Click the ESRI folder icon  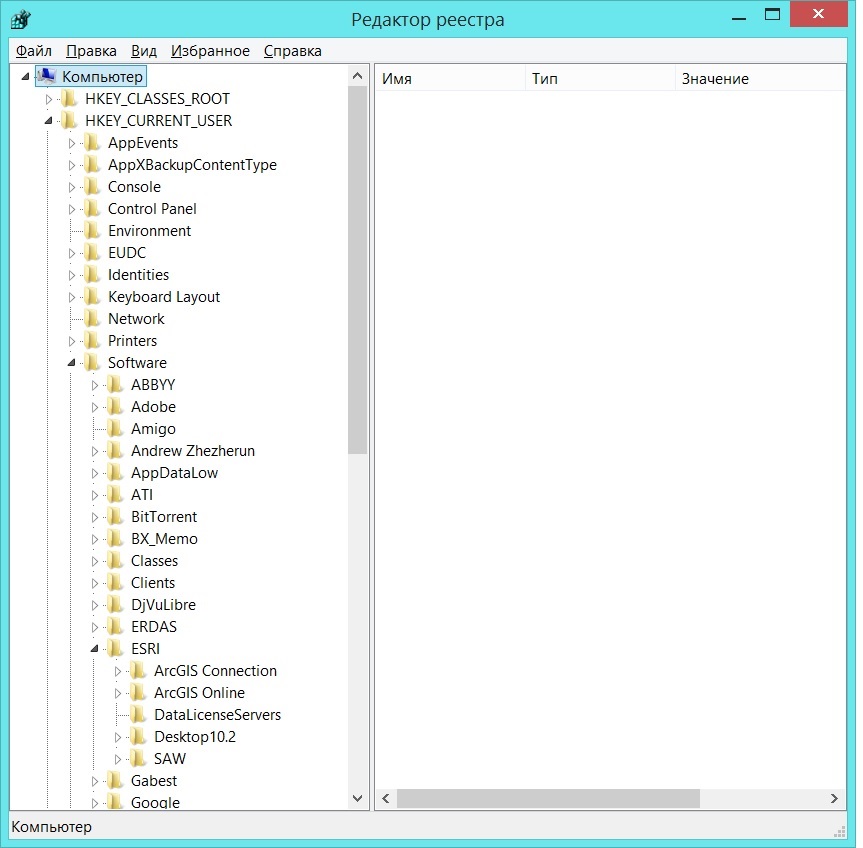point(116,649)
